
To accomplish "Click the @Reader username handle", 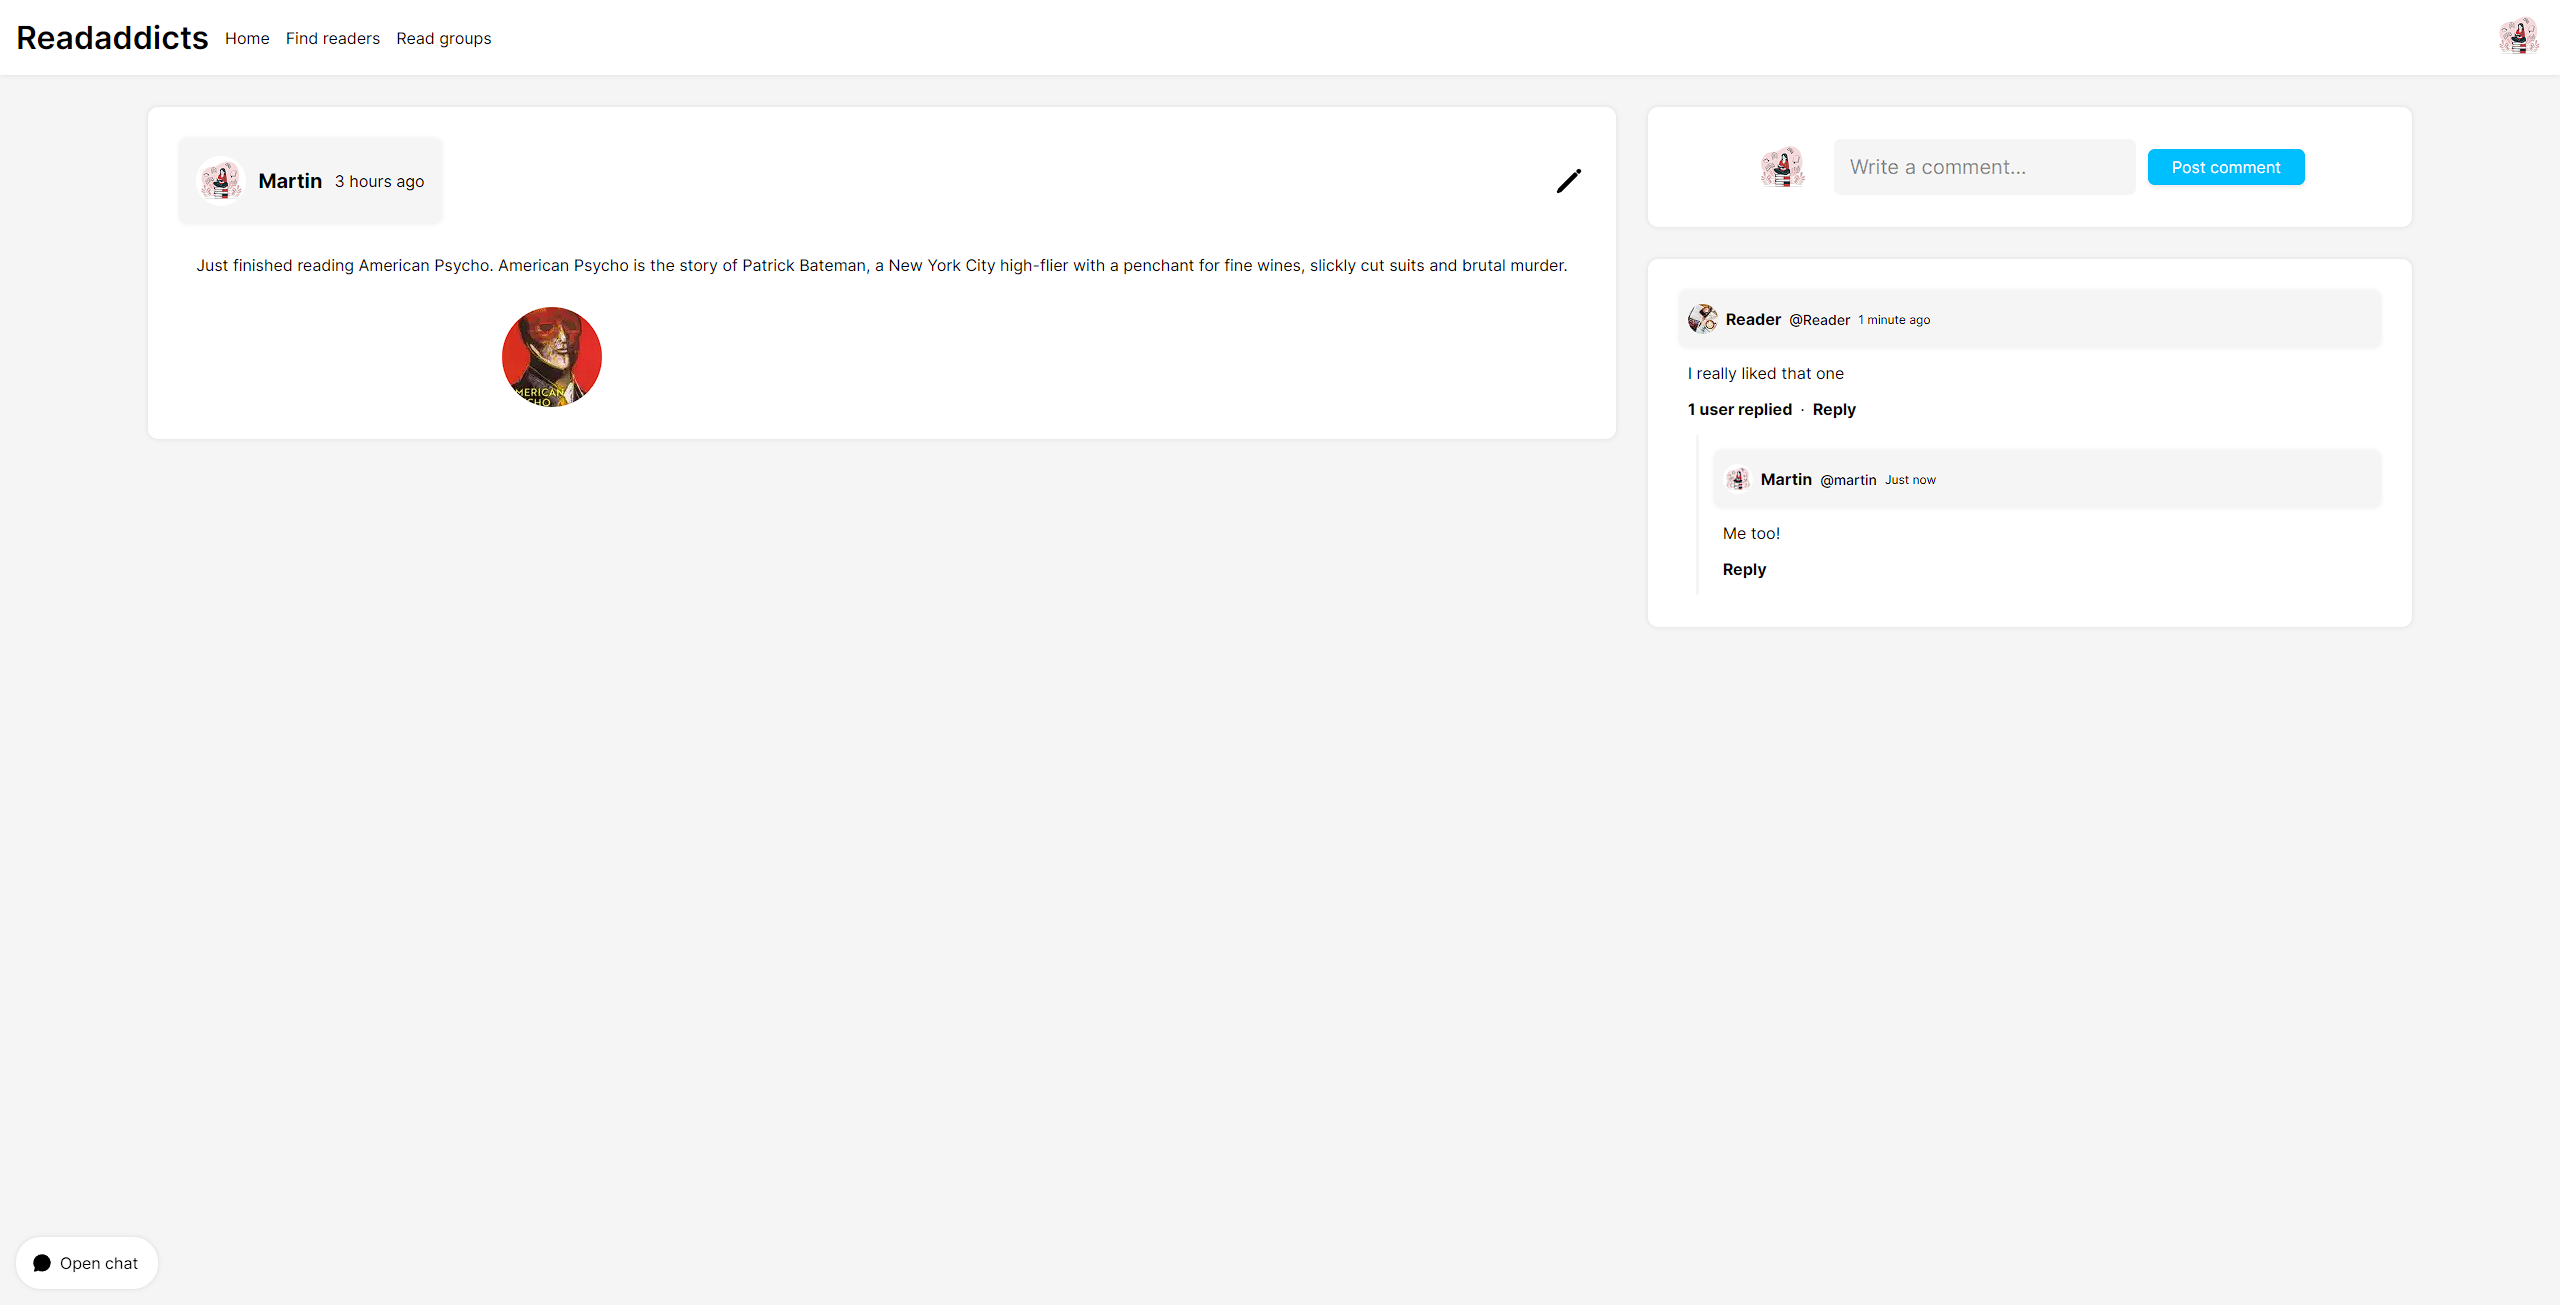I will coord(1819,320).
